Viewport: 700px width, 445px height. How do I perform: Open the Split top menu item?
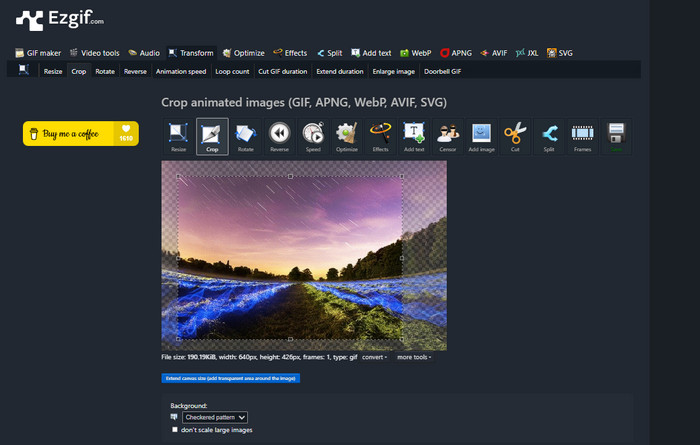[x=329, y=53]
